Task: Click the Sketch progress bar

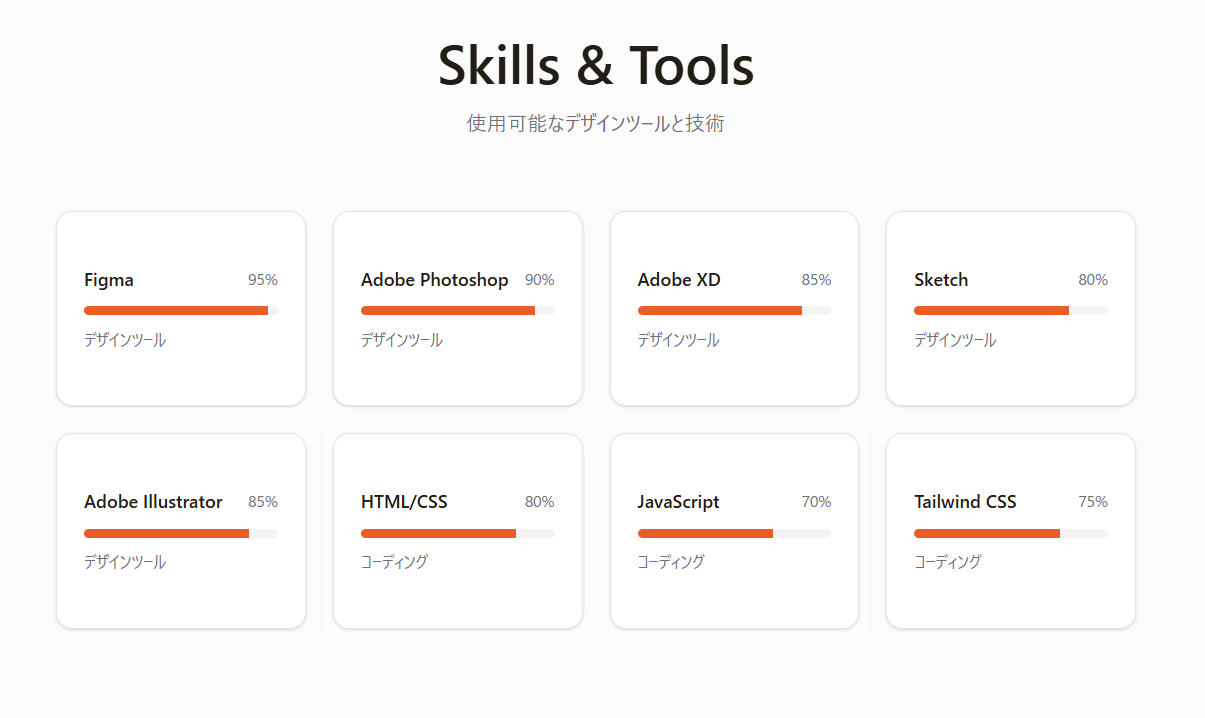Action: point(1011,311)
